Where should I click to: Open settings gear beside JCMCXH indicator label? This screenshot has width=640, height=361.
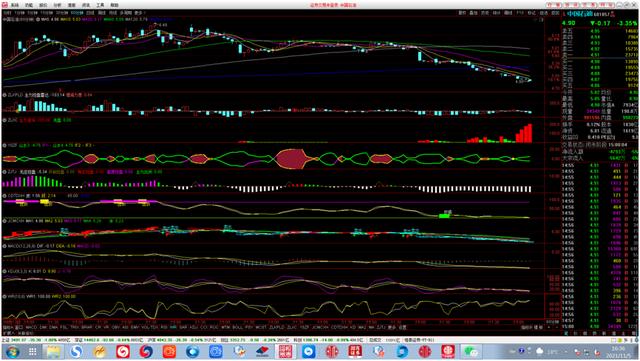click(x=4, y=221)
